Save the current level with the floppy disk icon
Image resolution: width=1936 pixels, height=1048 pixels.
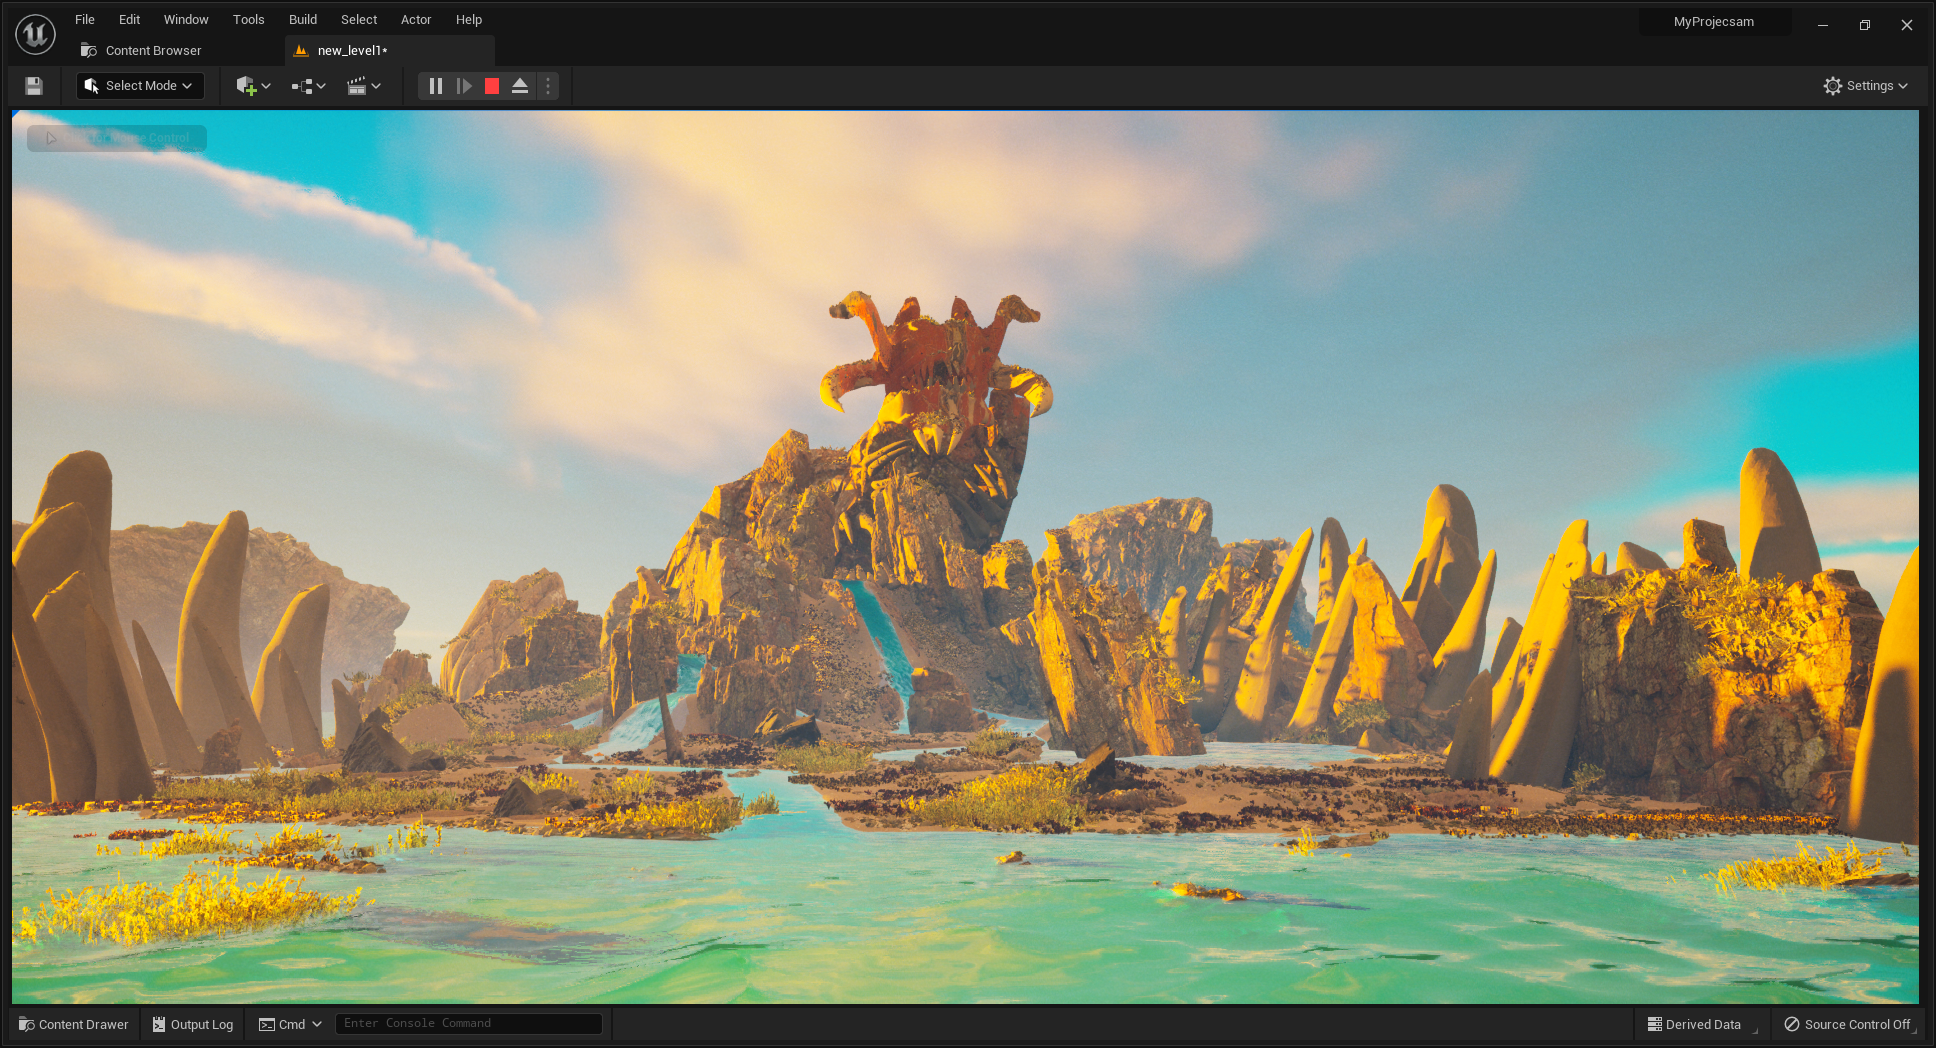coord(34,86)
